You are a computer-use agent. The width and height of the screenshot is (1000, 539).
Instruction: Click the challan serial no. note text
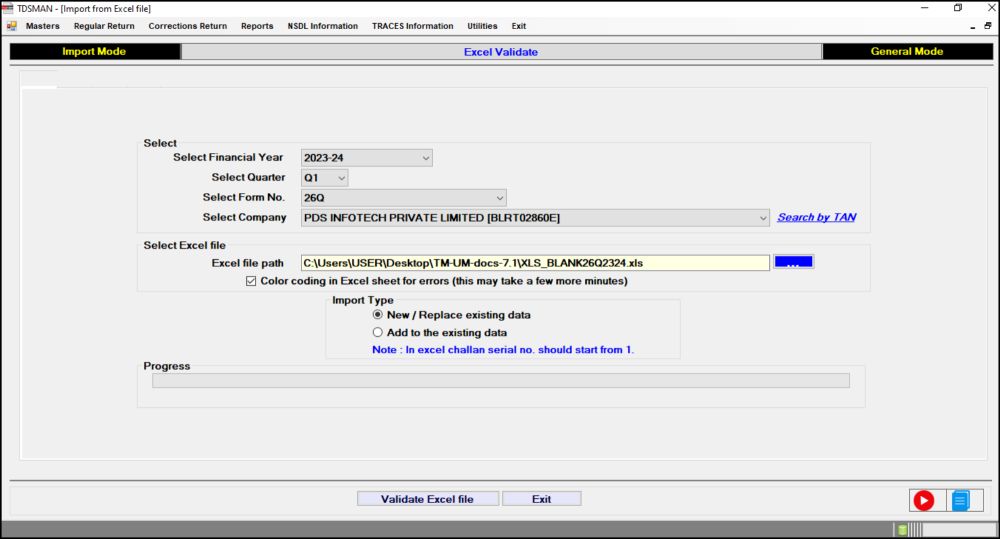point(503,350)
